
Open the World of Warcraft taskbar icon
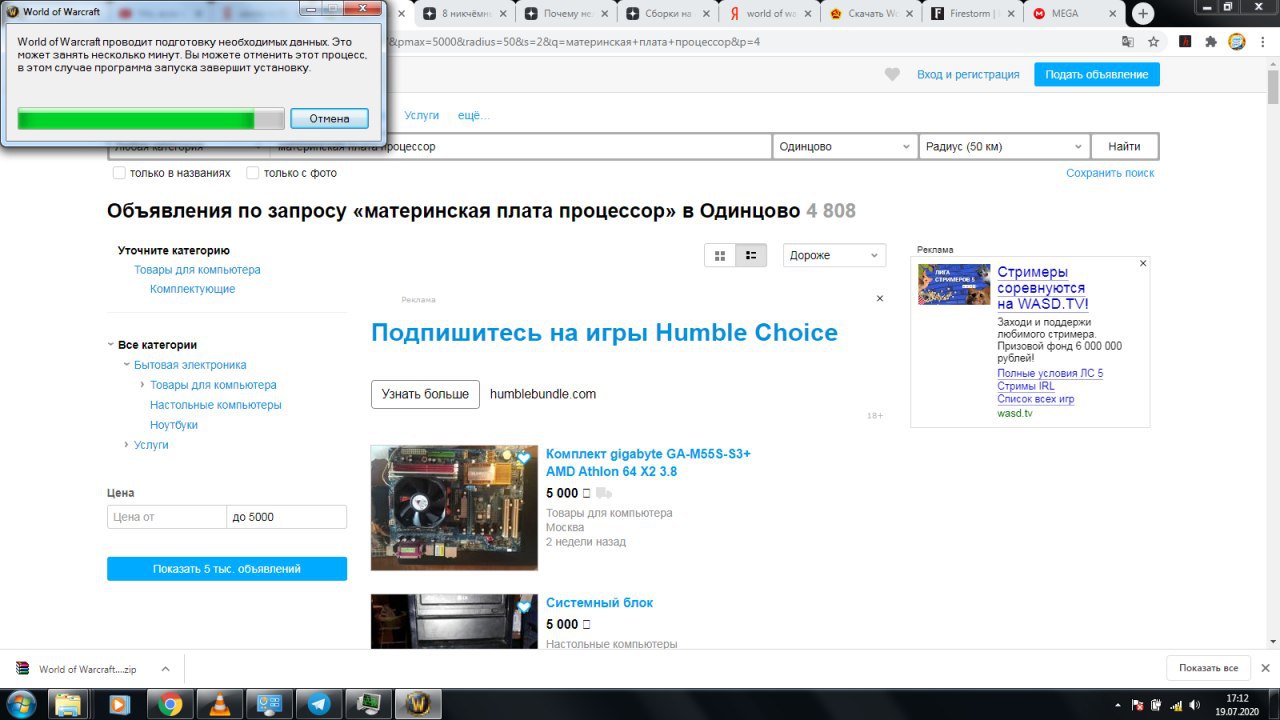click(x=418, y=704)
